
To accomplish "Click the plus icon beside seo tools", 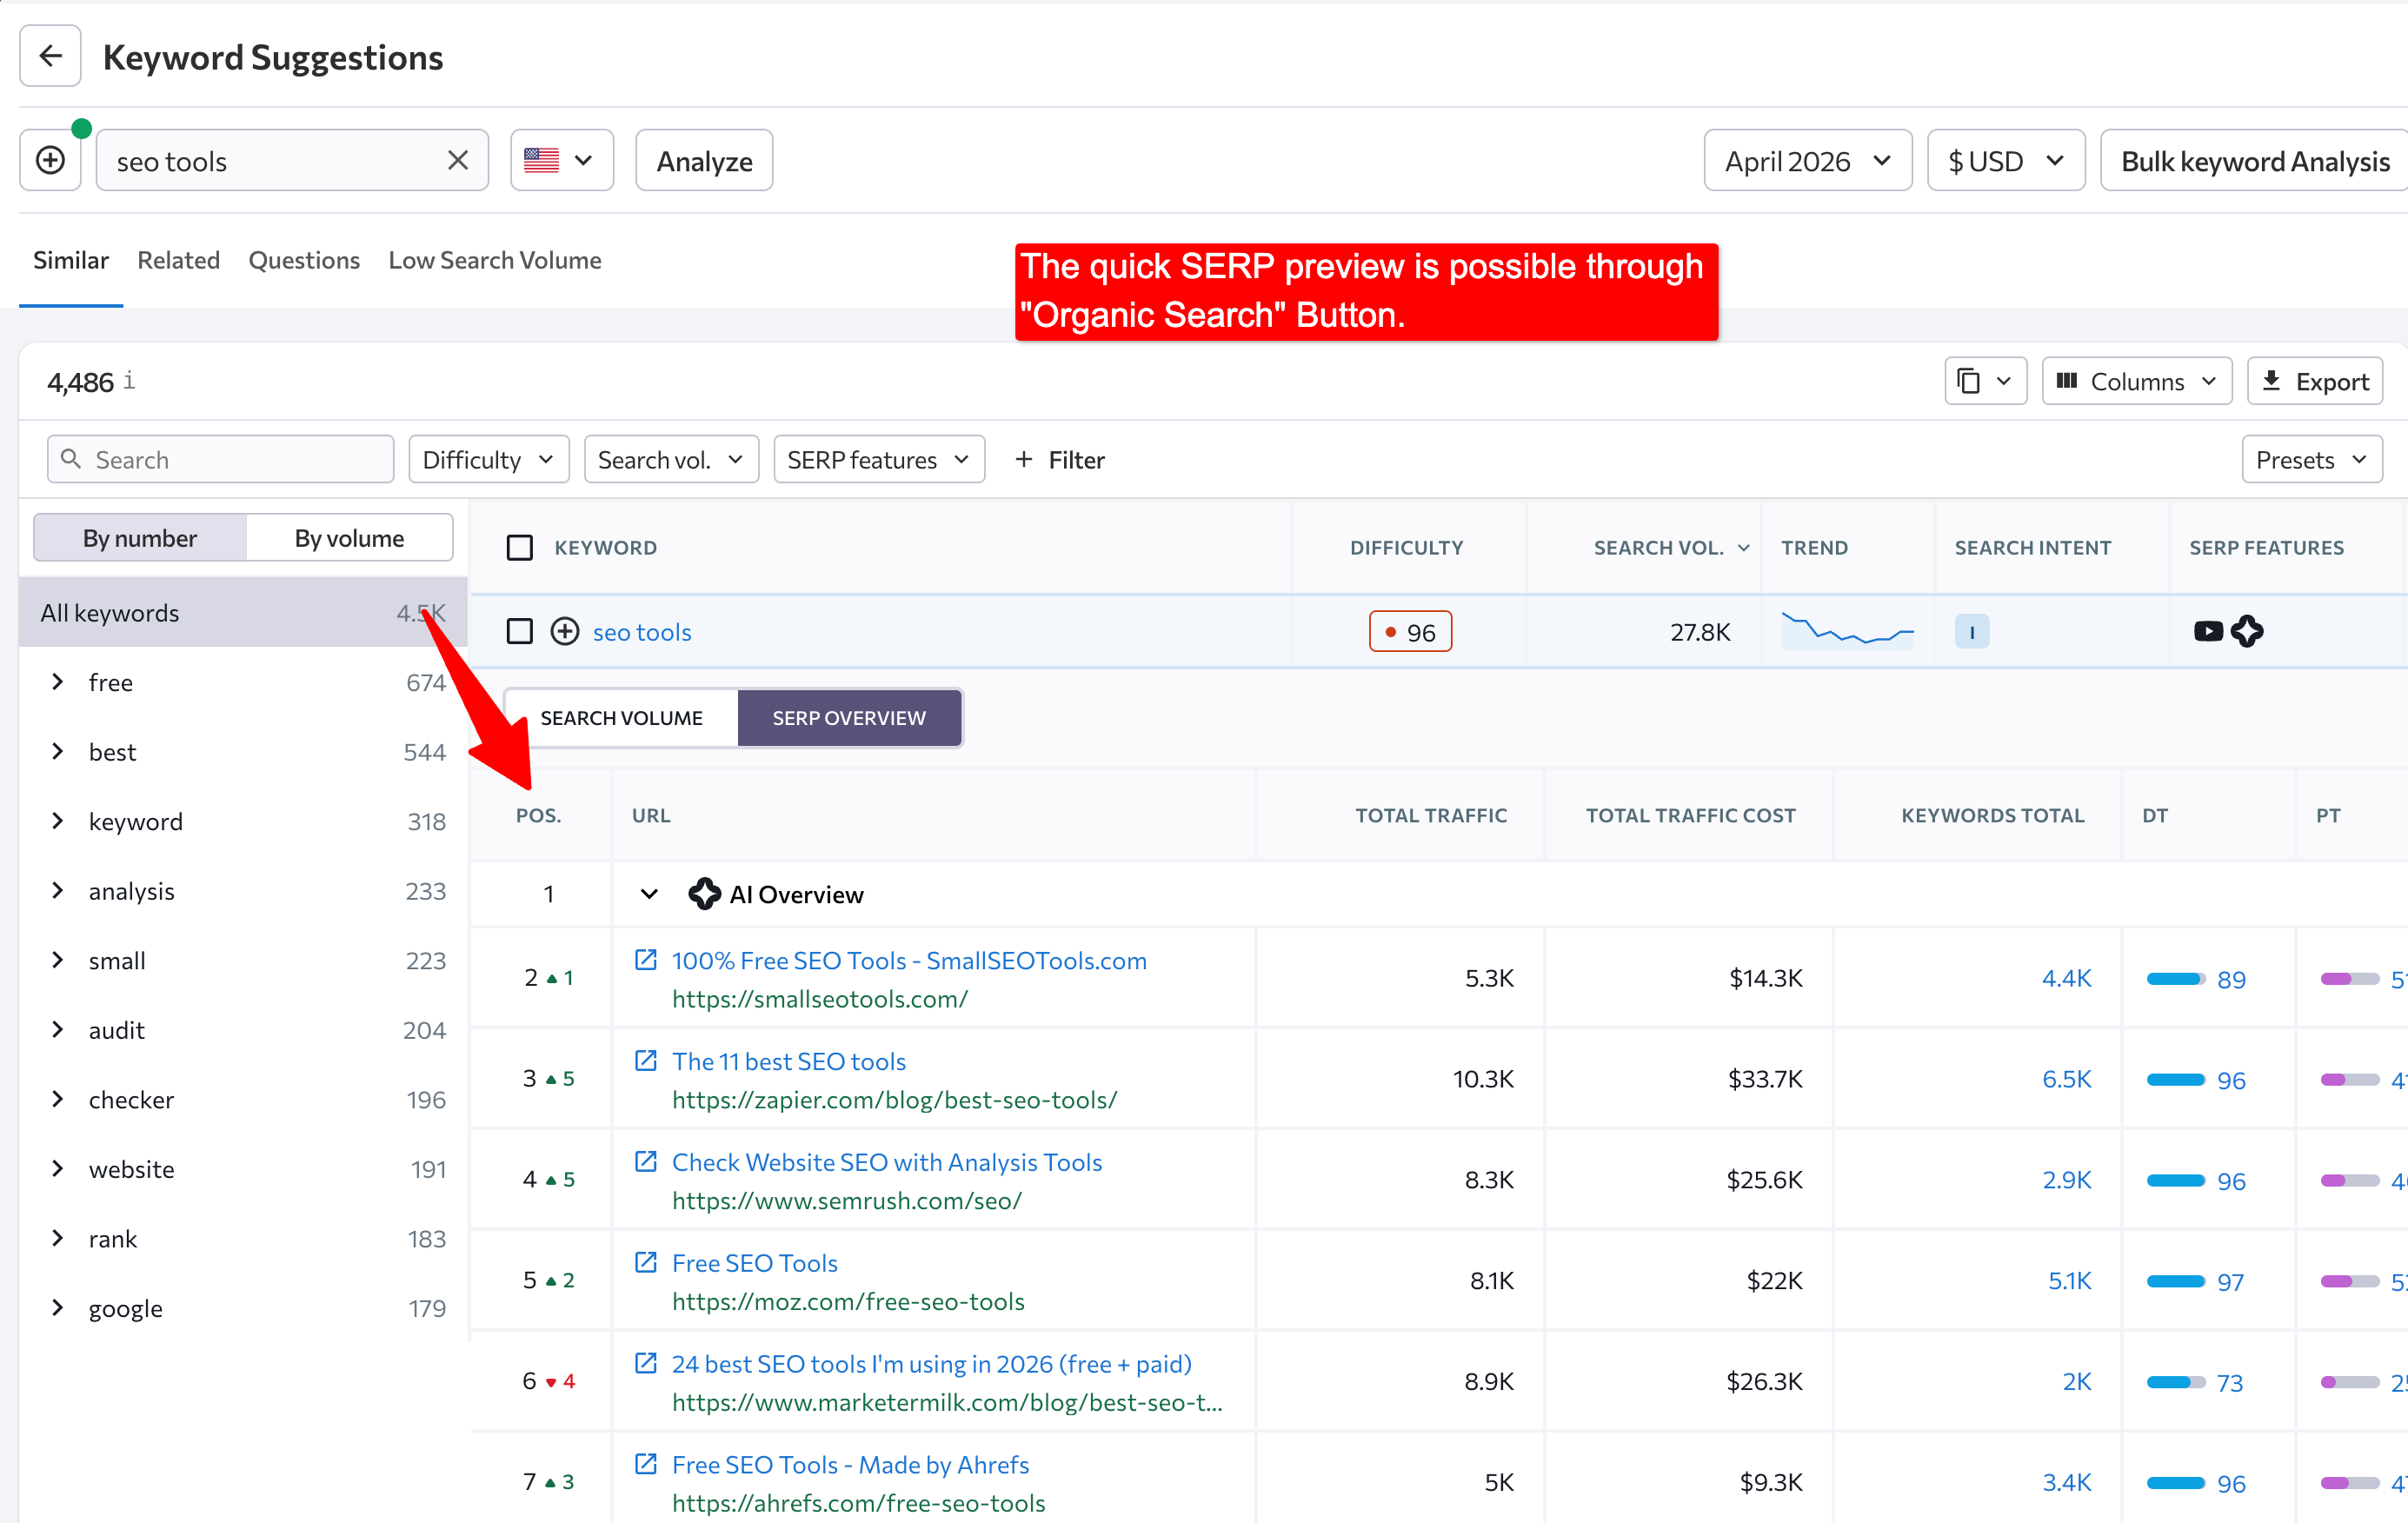I will (565, 631).
